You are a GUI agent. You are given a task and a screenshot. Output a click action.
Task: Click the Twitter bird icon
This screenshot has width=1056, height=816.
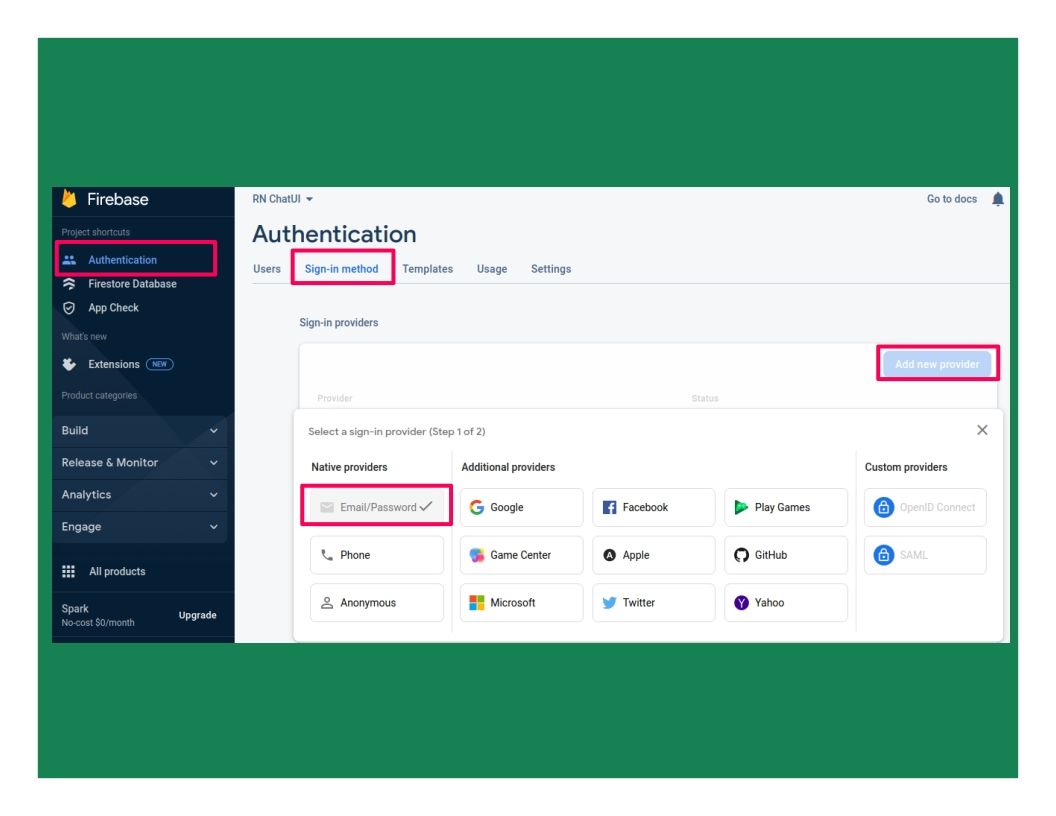click(x=609, y=603)
